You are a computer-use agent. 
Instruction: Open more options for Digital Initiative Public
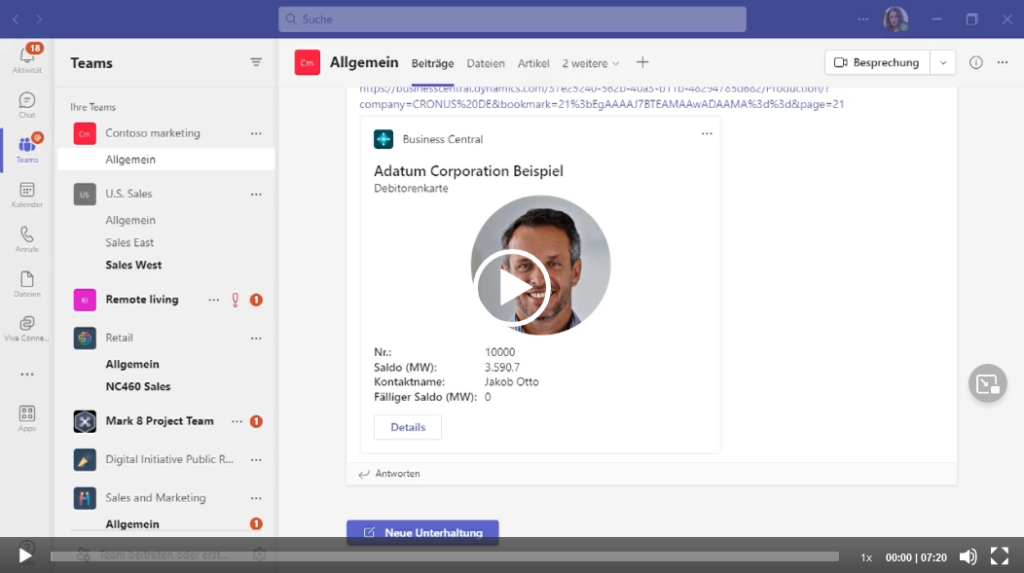click(x=256, y=460)
